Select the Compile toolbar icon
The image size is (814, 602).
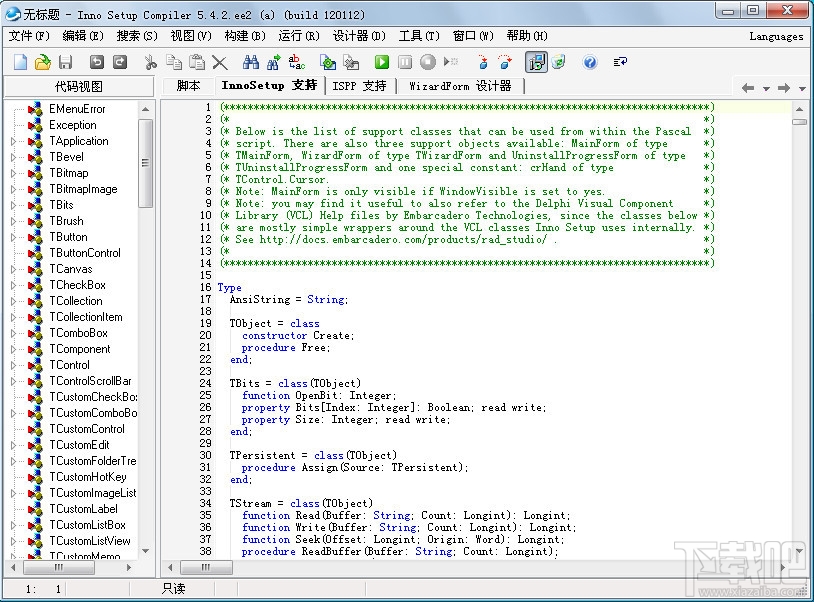coord(330,61)
